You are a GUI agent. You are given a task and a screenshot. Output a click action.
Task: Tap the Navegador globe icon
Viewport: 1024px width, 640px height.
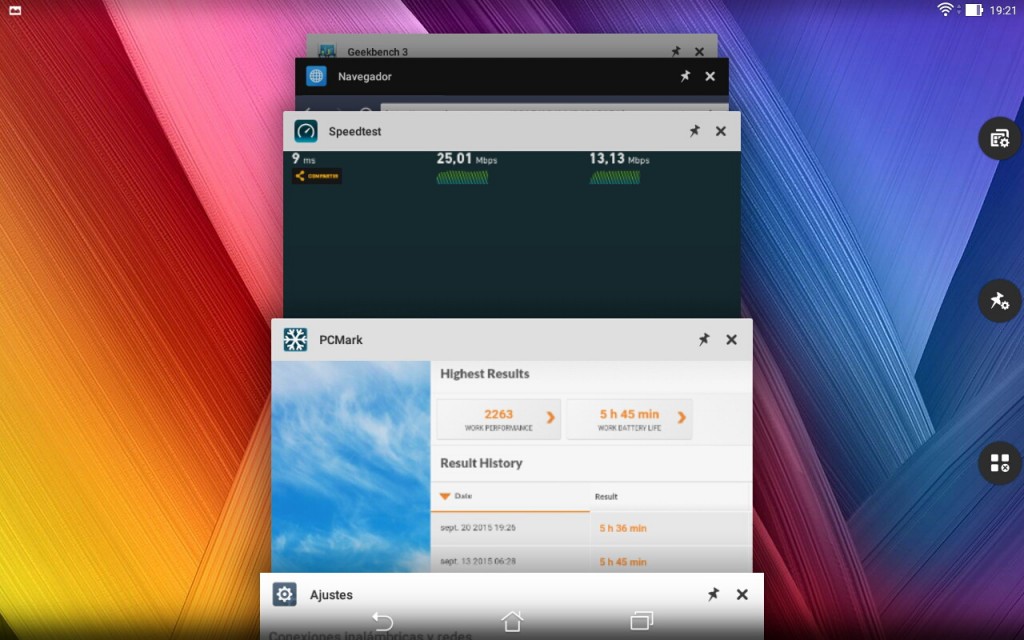pos(316,76)
